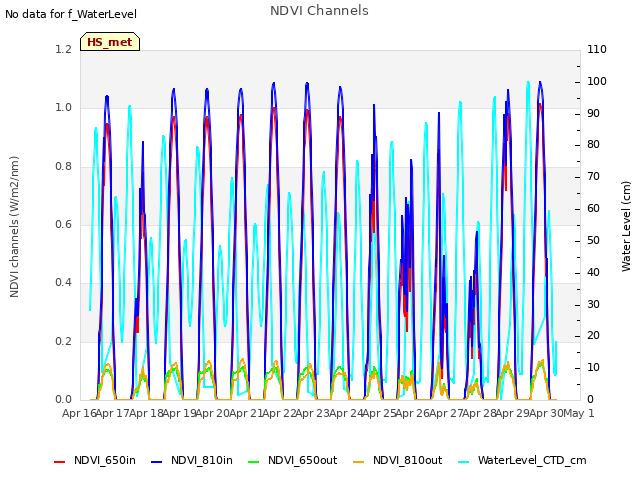Viewport: 640px width, 480px height.
Task: Toggle NDVI_650in legend entry
Action: coord(95,460)
